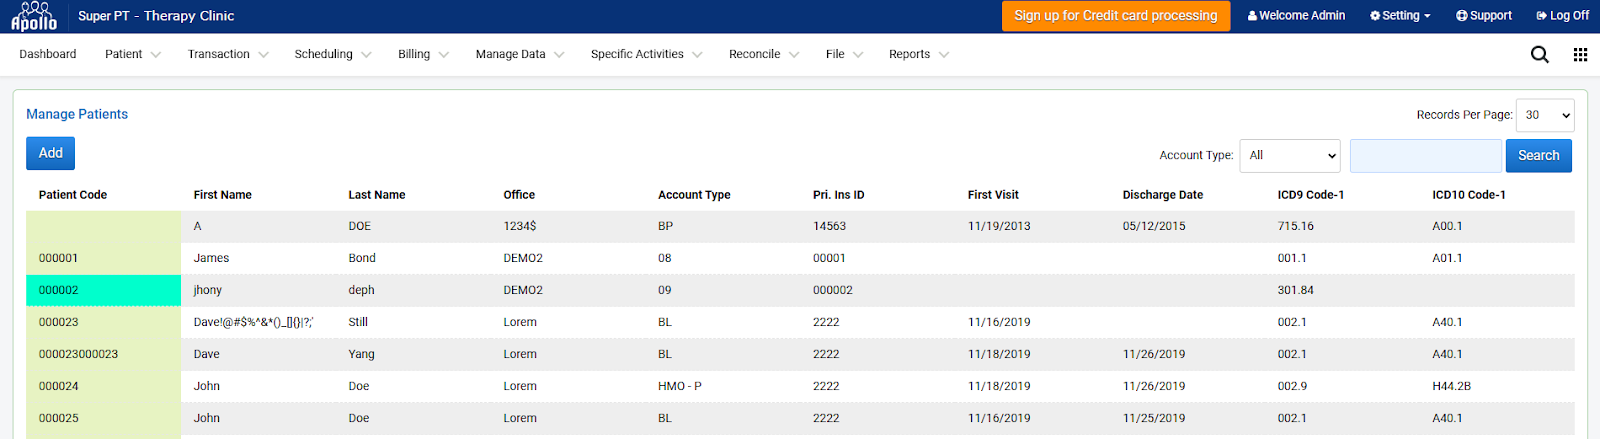Select highlighted patient code 000002 cell

point(104,290)
